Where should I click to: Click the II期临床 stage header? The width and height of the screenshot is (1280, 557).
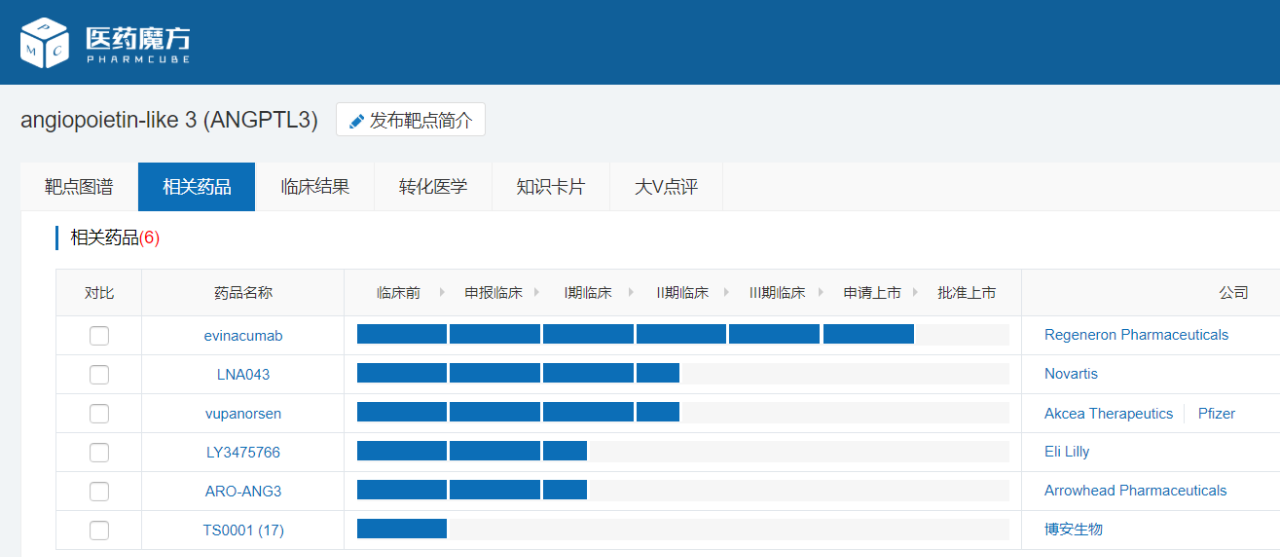[x=682, y=293]
